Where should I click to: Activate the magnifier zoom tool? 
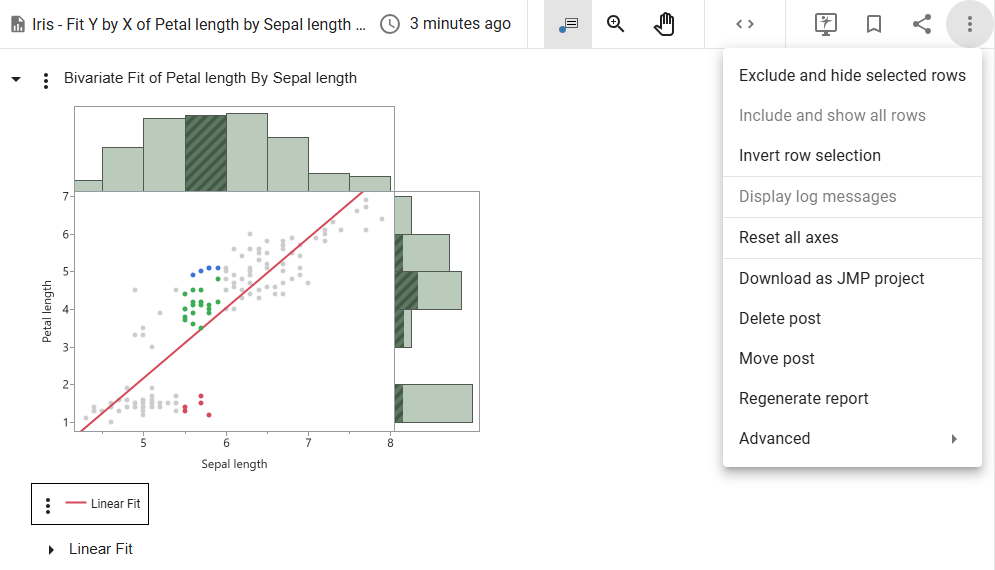[616, 24]
